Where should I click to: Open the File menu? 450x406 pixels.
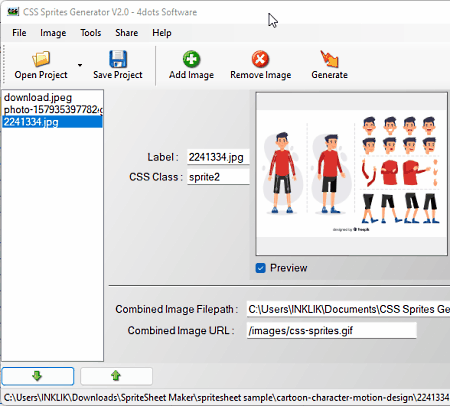tap(19, 33)
